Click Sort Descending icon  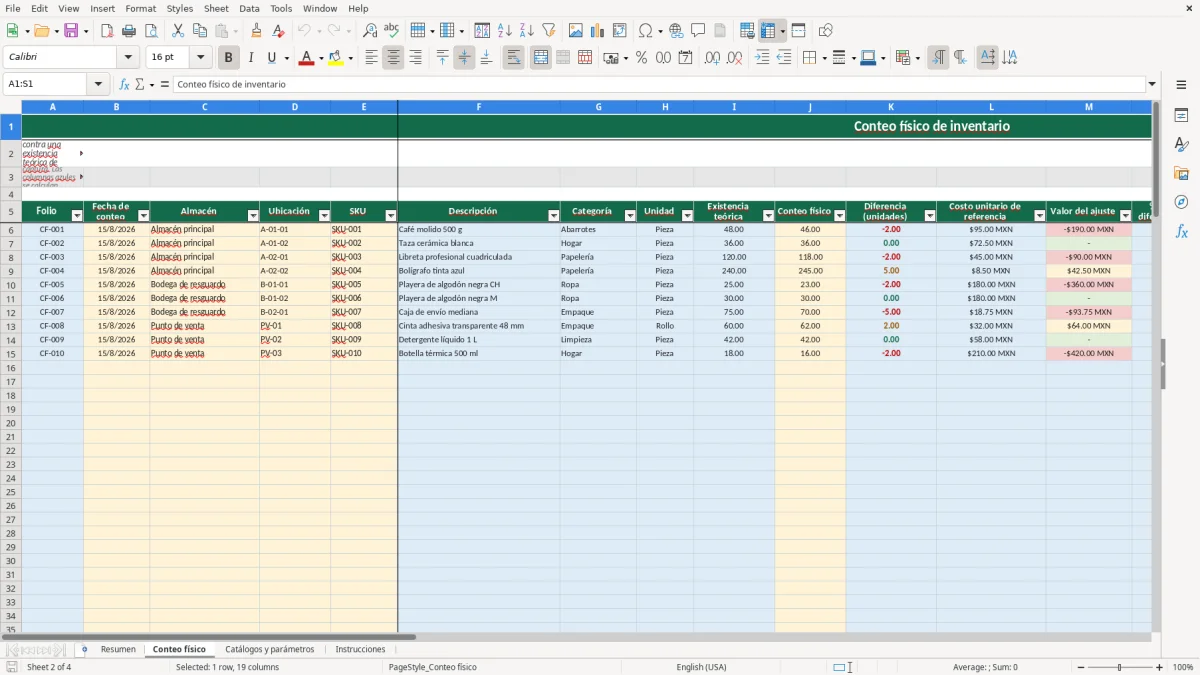(527, 31)
